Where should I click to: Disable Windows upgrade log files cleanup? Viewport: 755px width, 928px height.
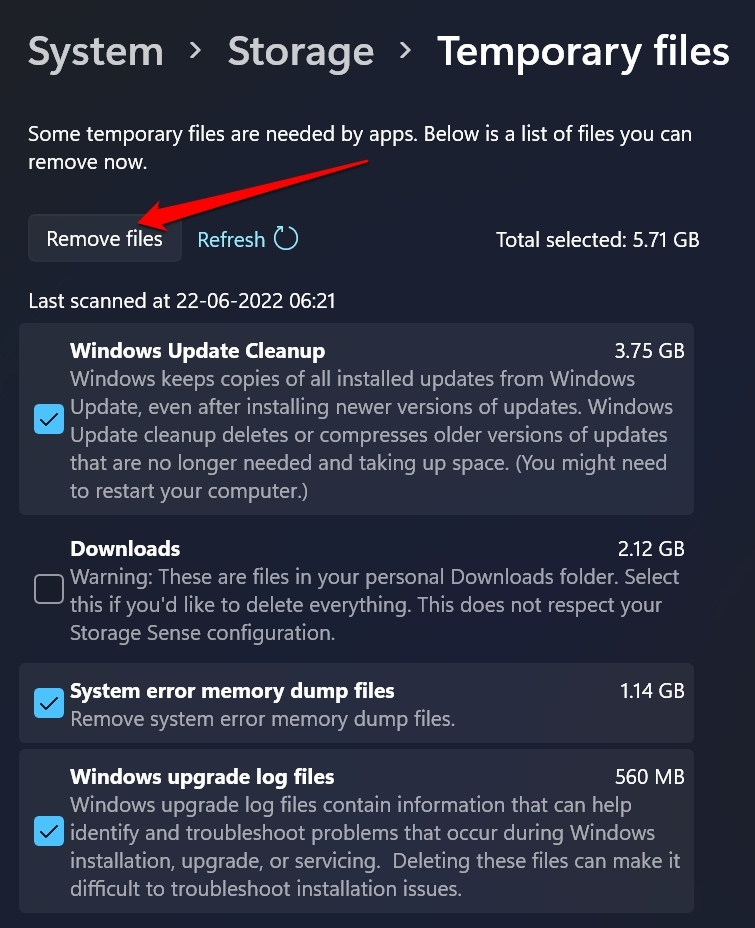[x=48, y=832]
